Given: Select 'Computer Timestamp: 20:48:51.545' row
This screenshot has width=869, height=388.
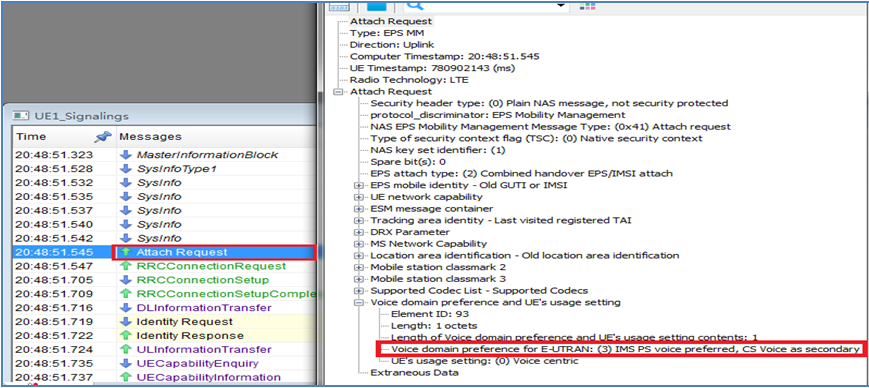Looking at the screenshot, I should point(444,56).
